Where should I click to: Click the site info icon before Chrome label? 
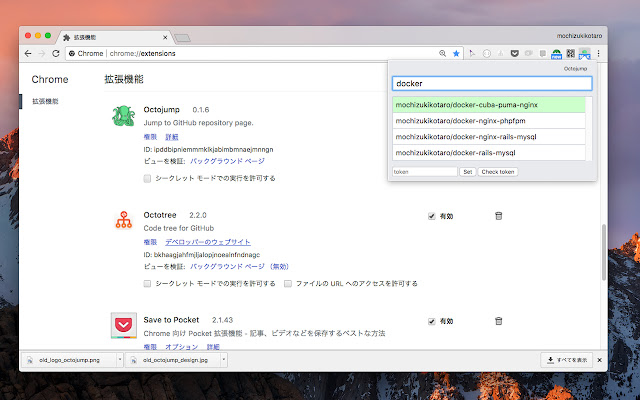point(72,53)
